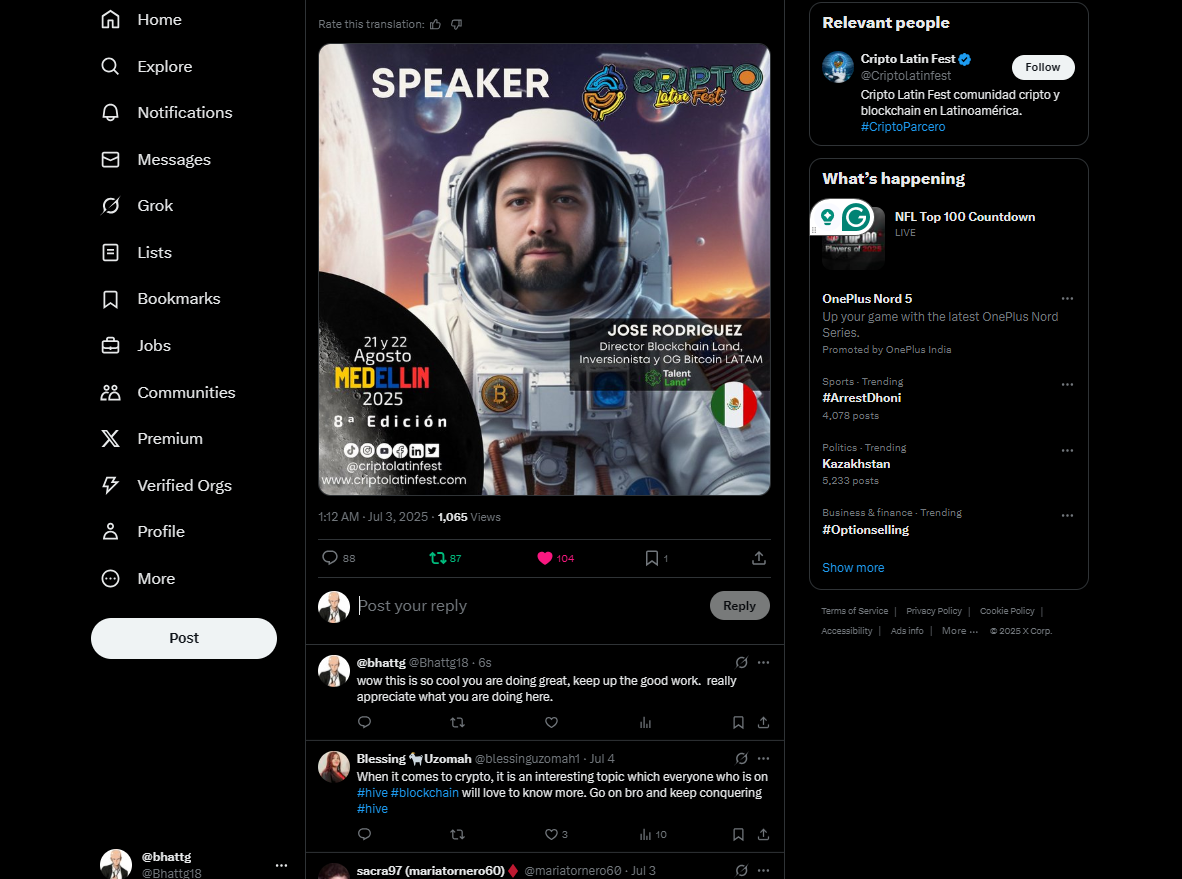Open Cripto Latin Fest profile avatar
Image resolution: width=1182 pixels, height=879 pixels.
[838, 67]
